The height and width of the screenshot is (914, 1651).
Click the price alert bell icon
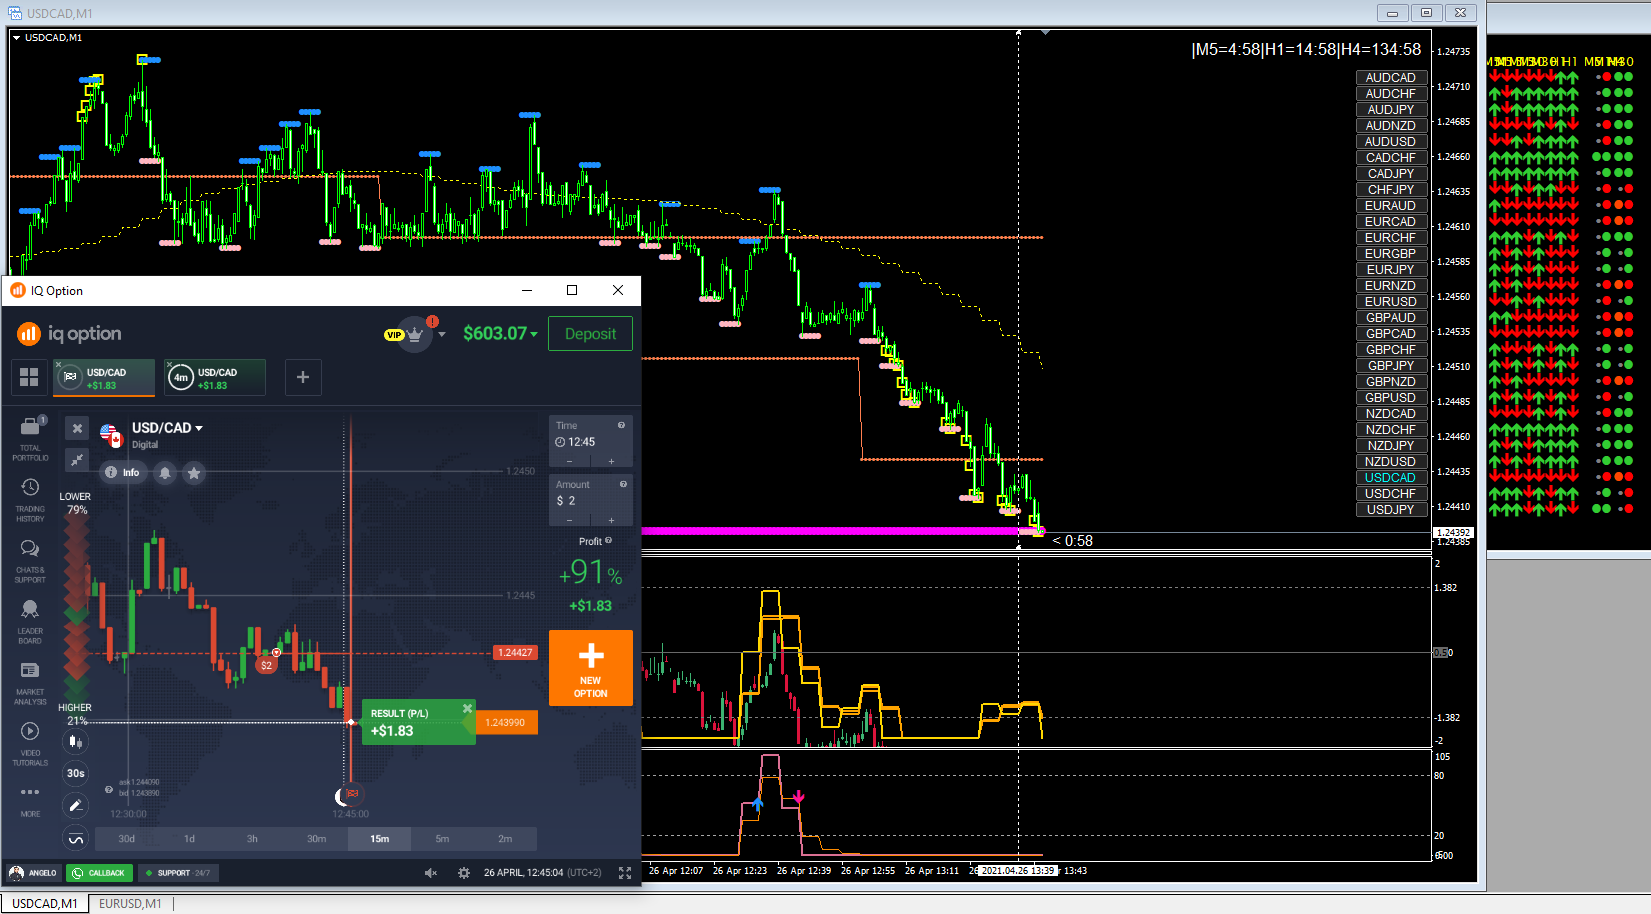pyautogui.click(x=165, y=472)
